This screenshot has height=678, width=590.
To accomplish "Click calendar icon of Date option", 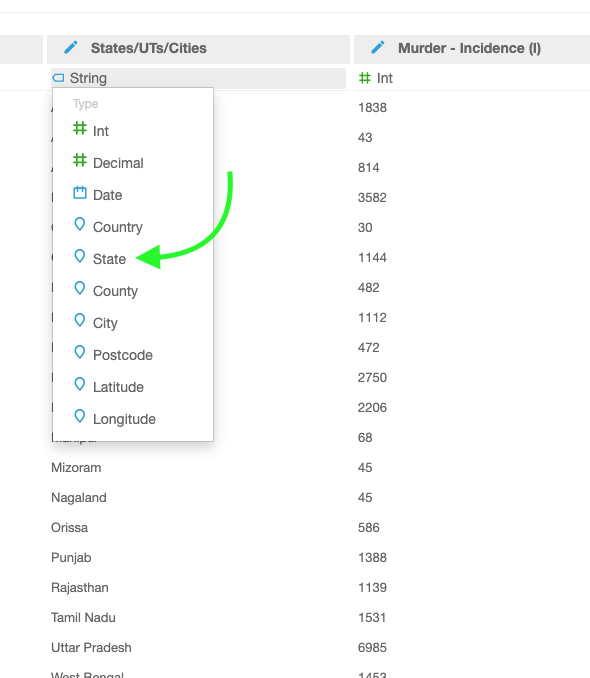I will [80, 192].
